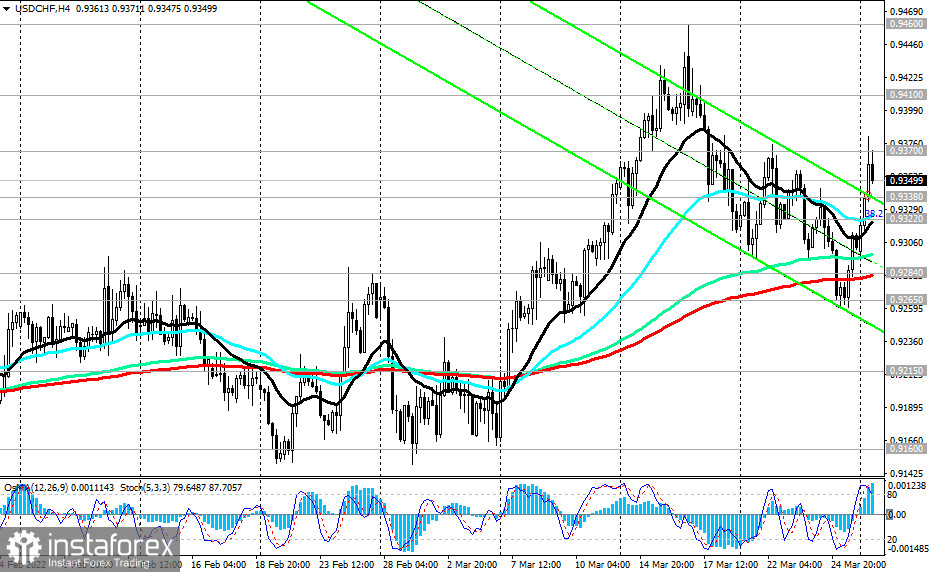The width and height of the screenshot is (929, 572).
Task: Click the 22 Mar 04:00 time label
Action: click(x=795, y=564)
